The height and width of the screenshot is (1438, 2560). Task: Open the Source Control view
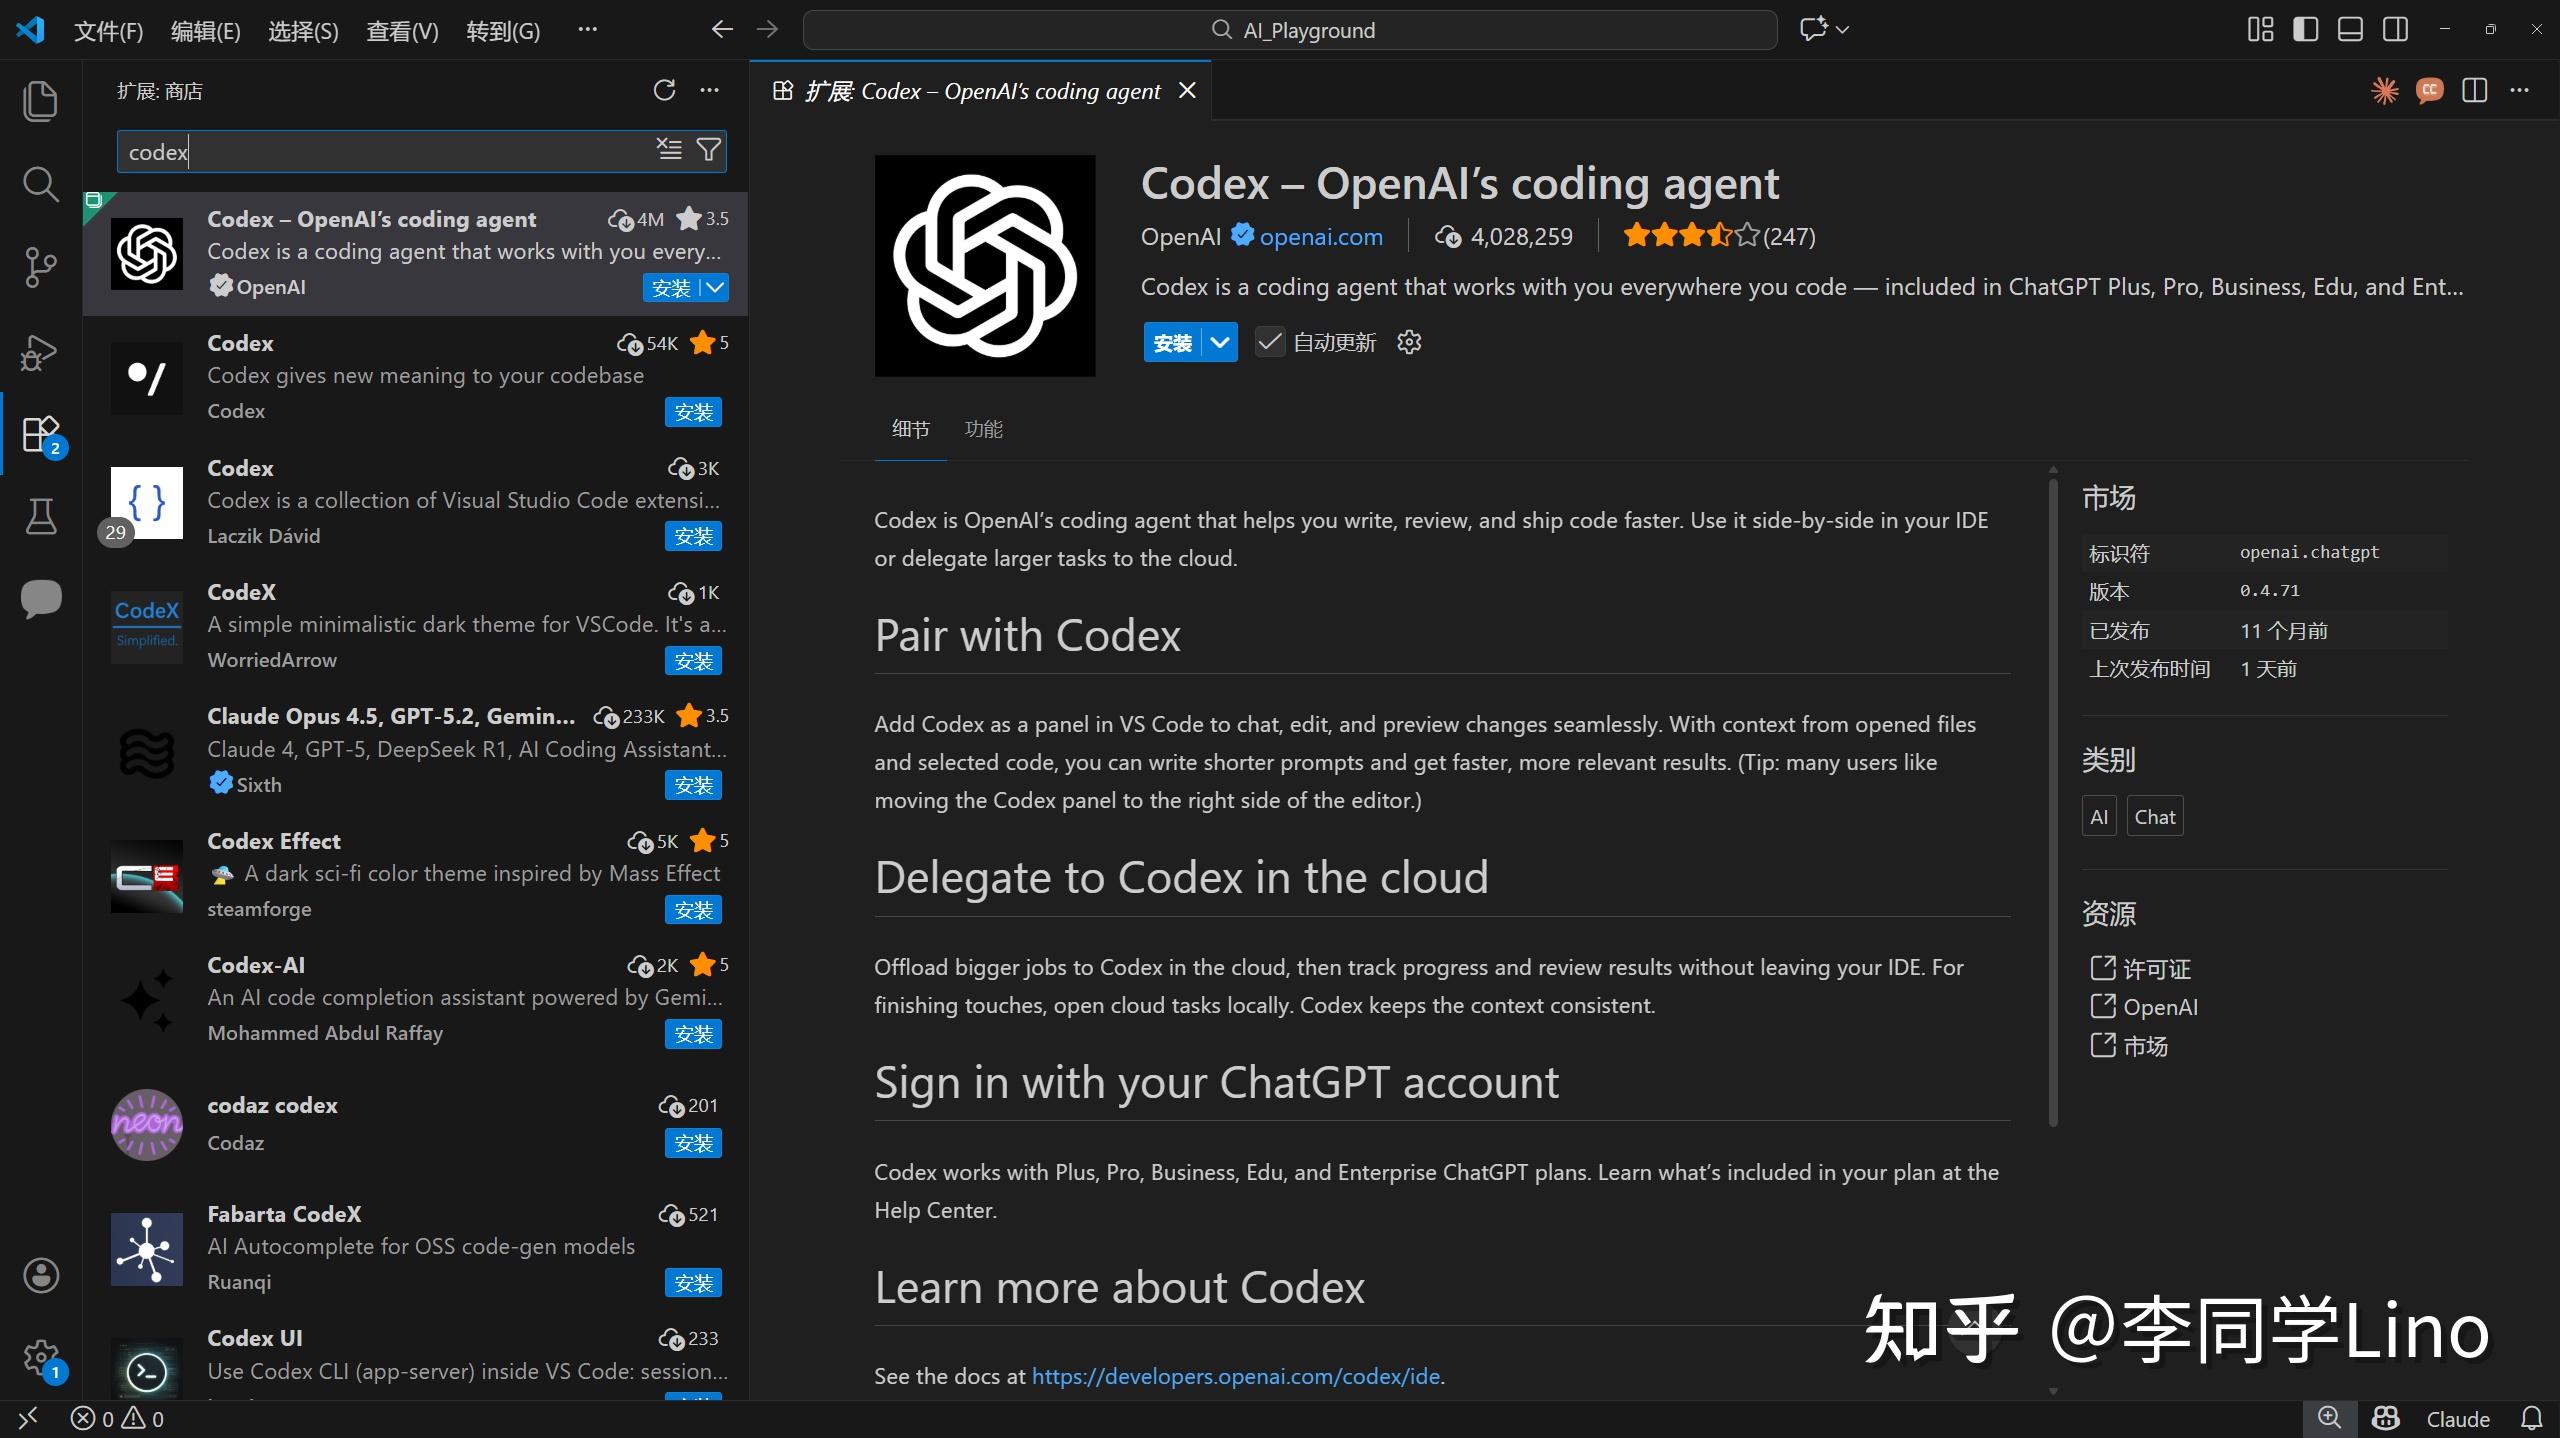40,267
